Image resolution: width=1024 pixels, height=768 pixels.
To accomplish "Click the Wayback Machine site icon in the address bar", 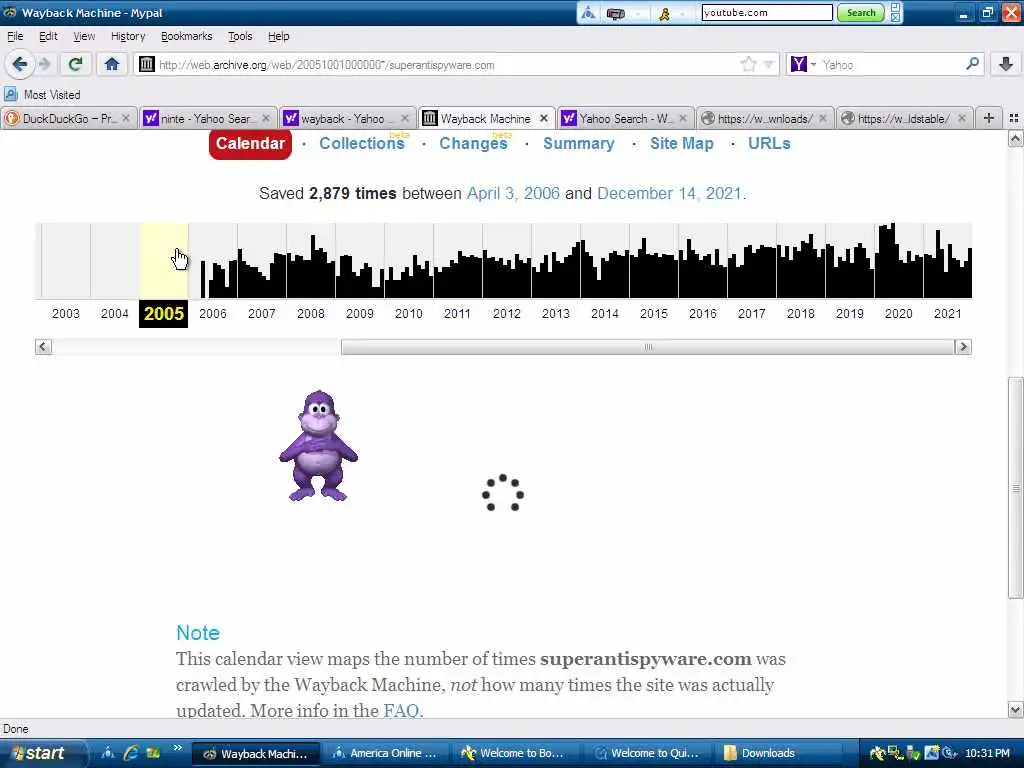I will pos(147,64).
